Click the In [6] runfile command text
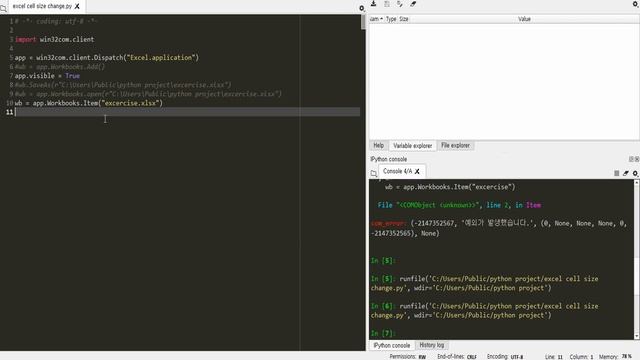Image resolution: width=640 pixels, height=360 pixels. click(x=484, y=311)
